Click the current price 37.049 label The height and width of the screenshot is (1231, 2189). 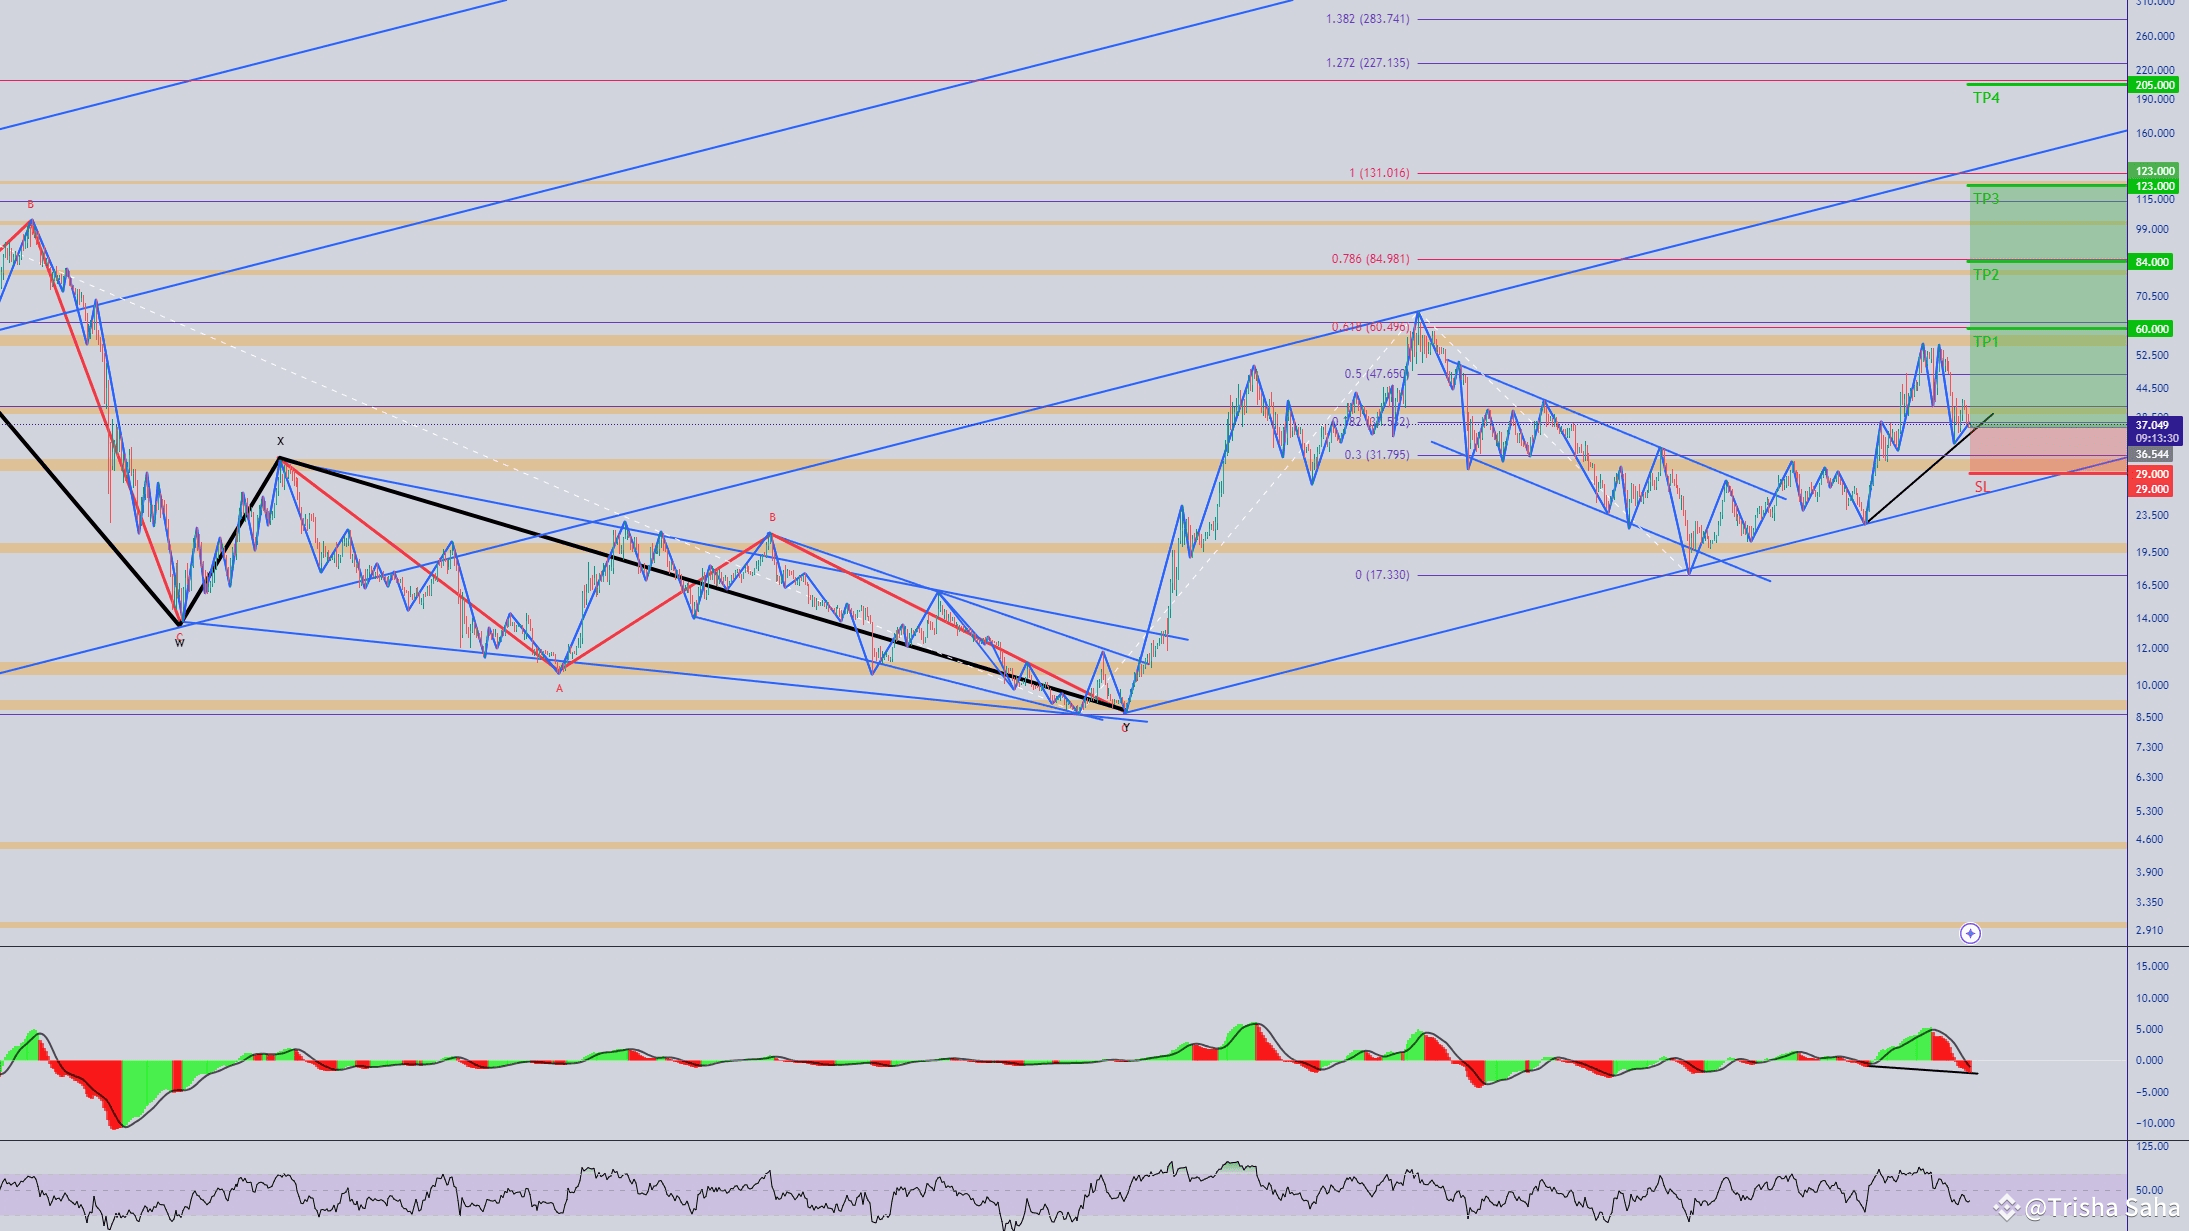[x=2152, y=425]
